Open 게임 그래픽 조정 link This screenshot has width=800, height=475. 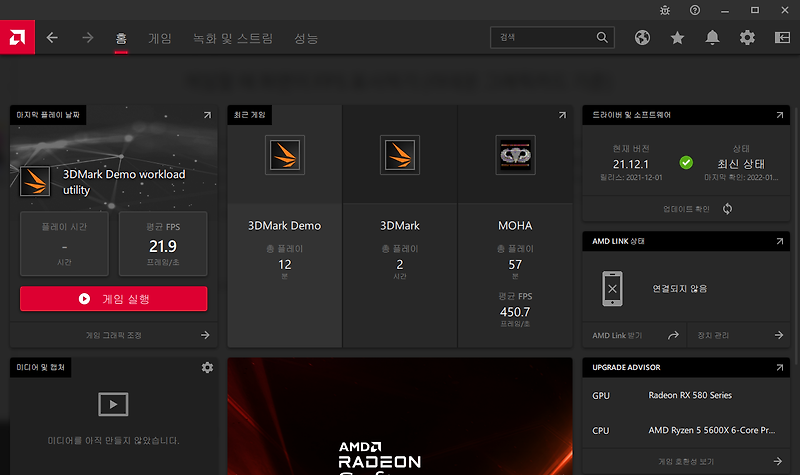114,335
